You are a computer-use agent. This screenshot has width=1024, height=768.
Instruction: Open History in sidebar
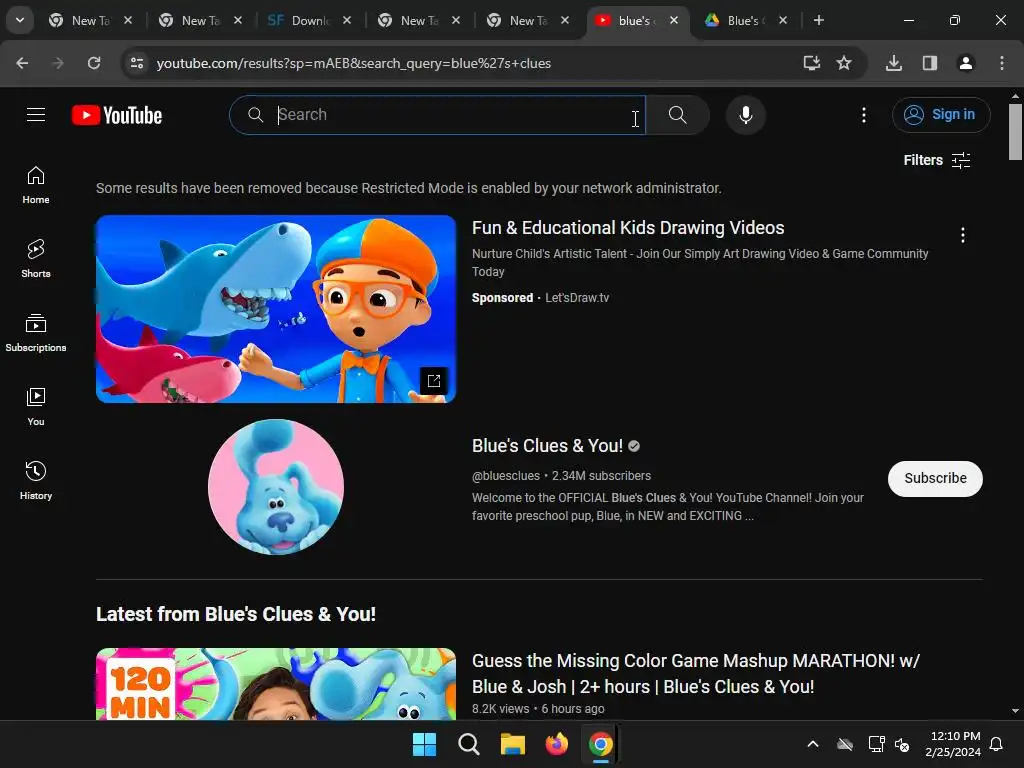[x=36, y=481]
